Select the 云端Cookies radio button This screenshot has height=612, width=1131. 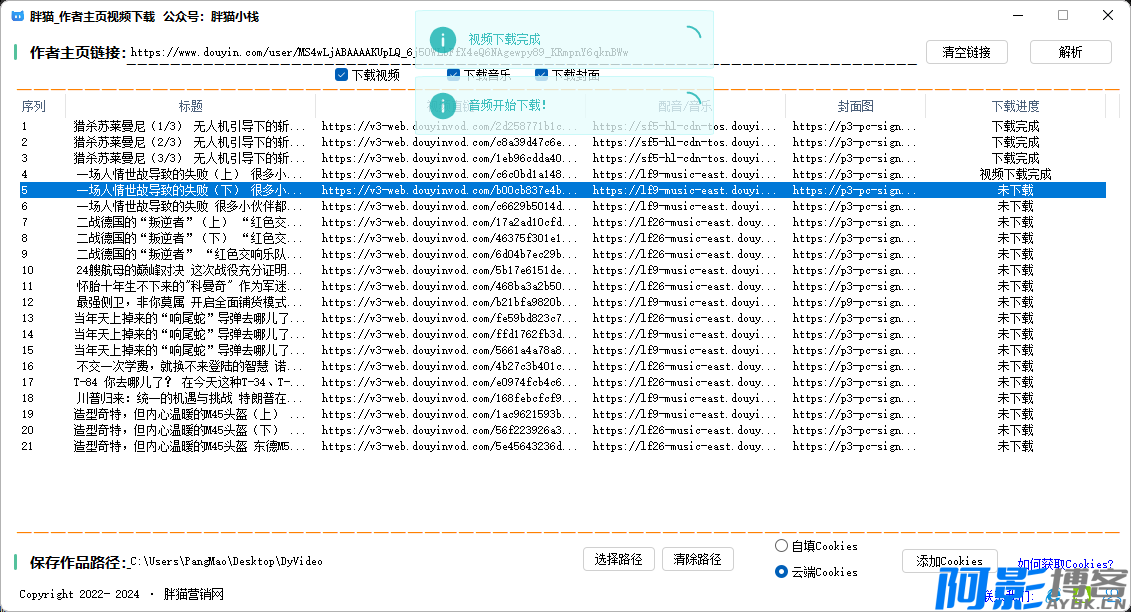781,572
